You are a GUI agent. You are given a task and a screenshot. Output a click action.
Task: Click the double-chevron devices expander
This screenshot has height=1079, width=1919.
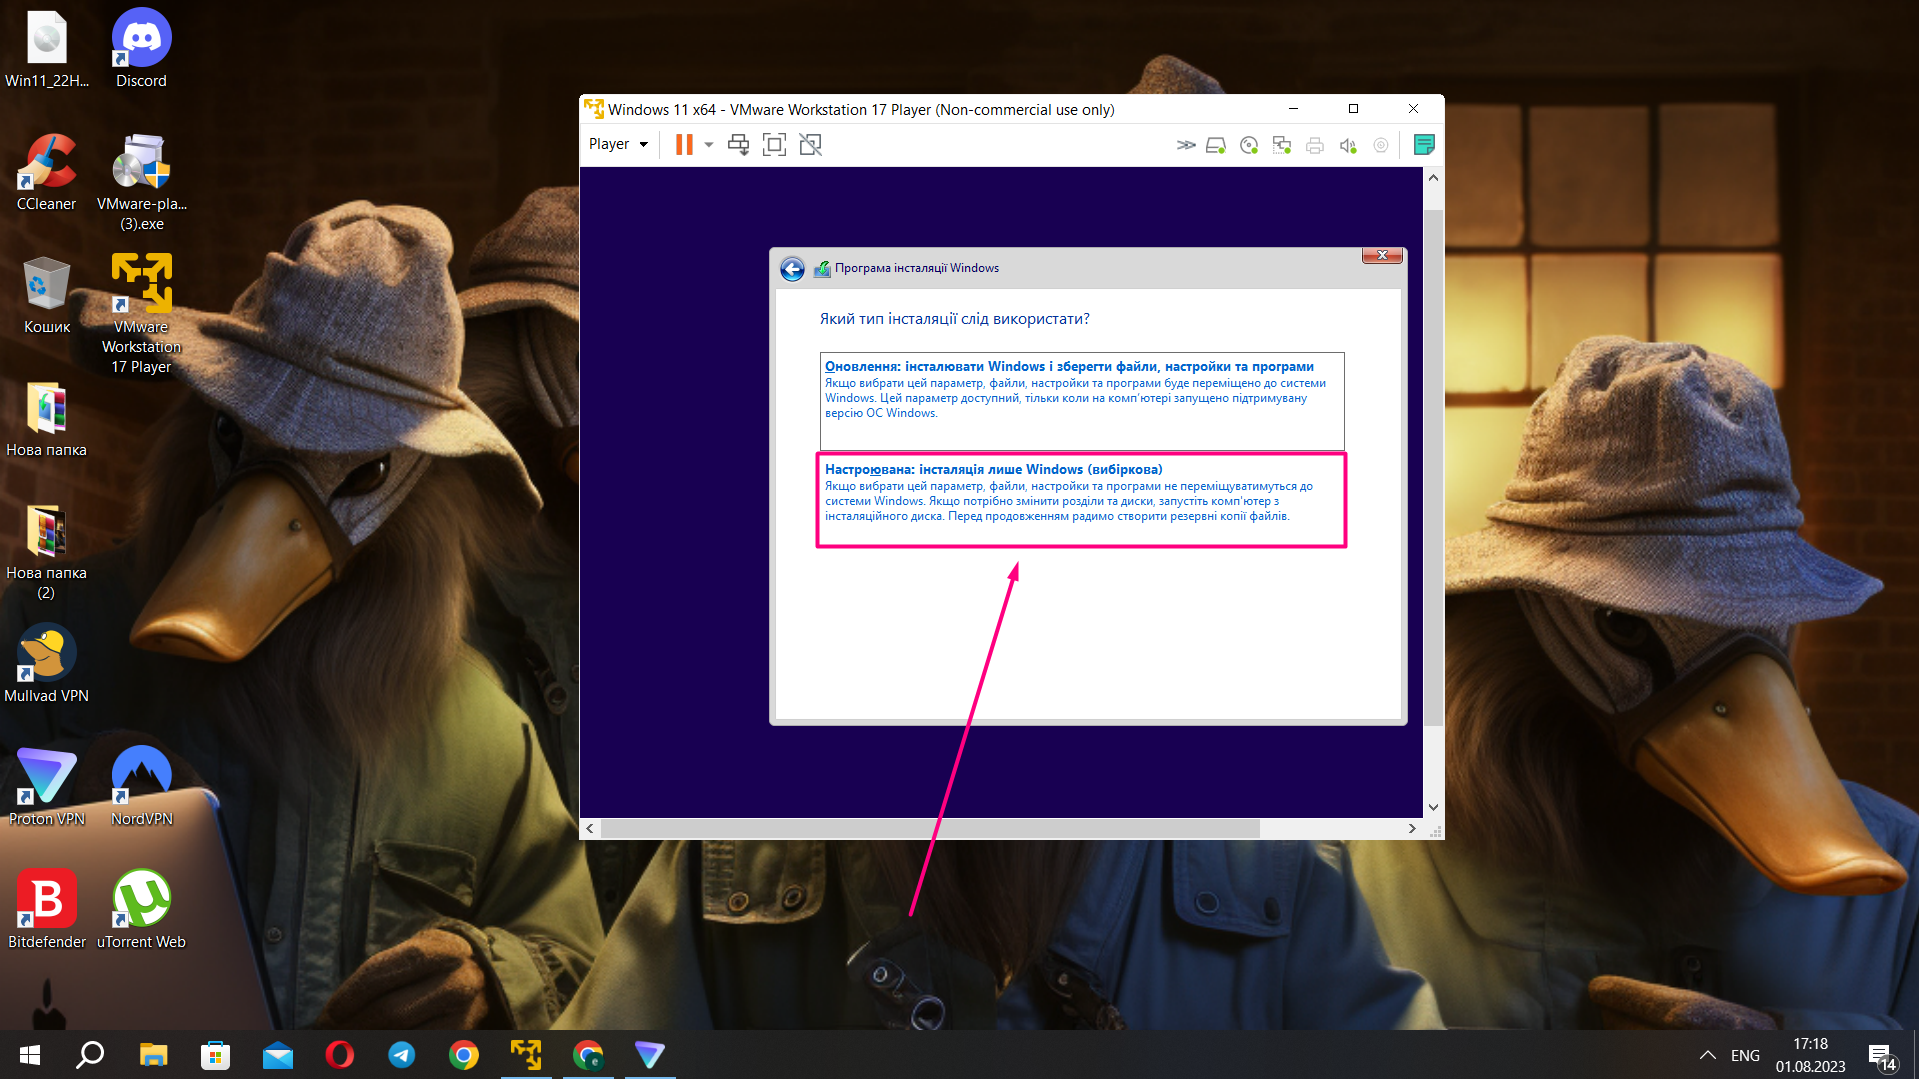pos(1186,145)
